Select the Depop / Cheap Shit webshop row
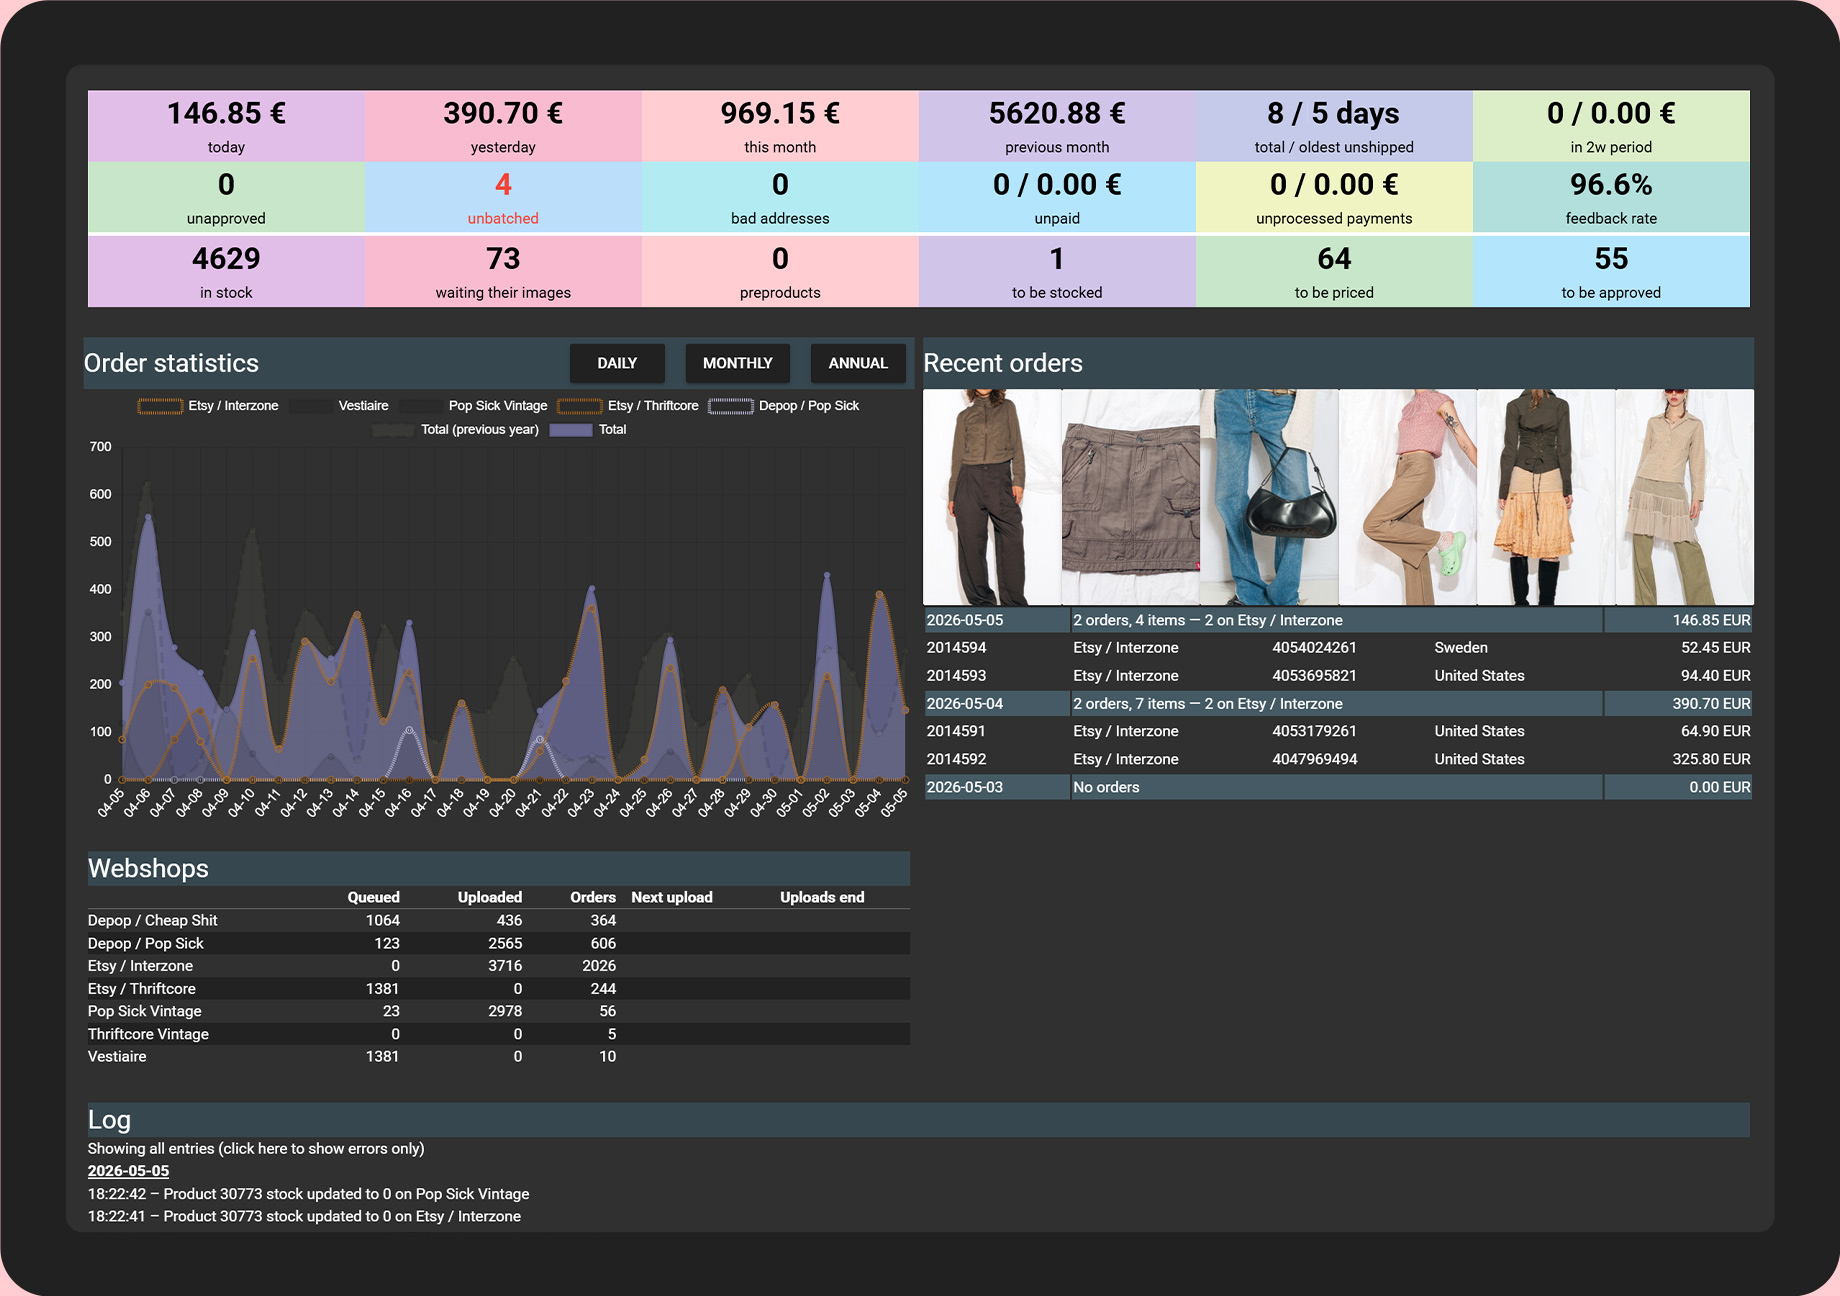Viewport: 1840px width, 1296px height. click(498, 920)
